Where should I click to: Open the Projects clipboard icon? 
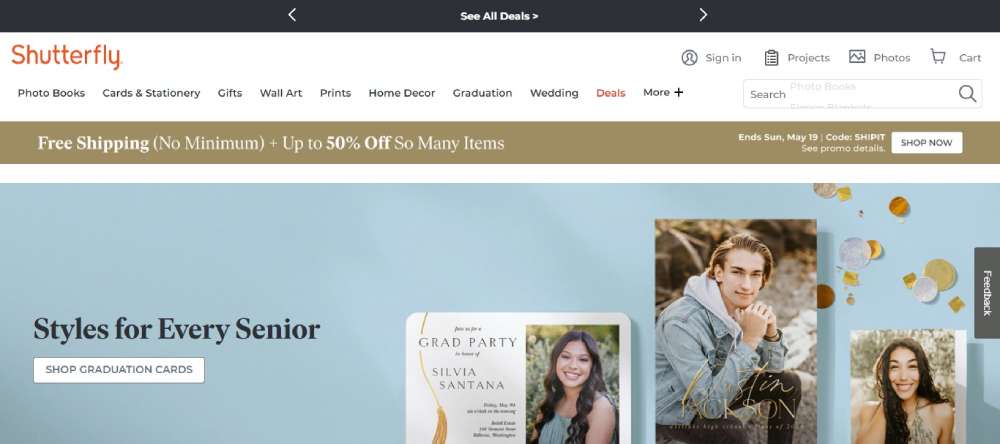click(x=771, y=57)
